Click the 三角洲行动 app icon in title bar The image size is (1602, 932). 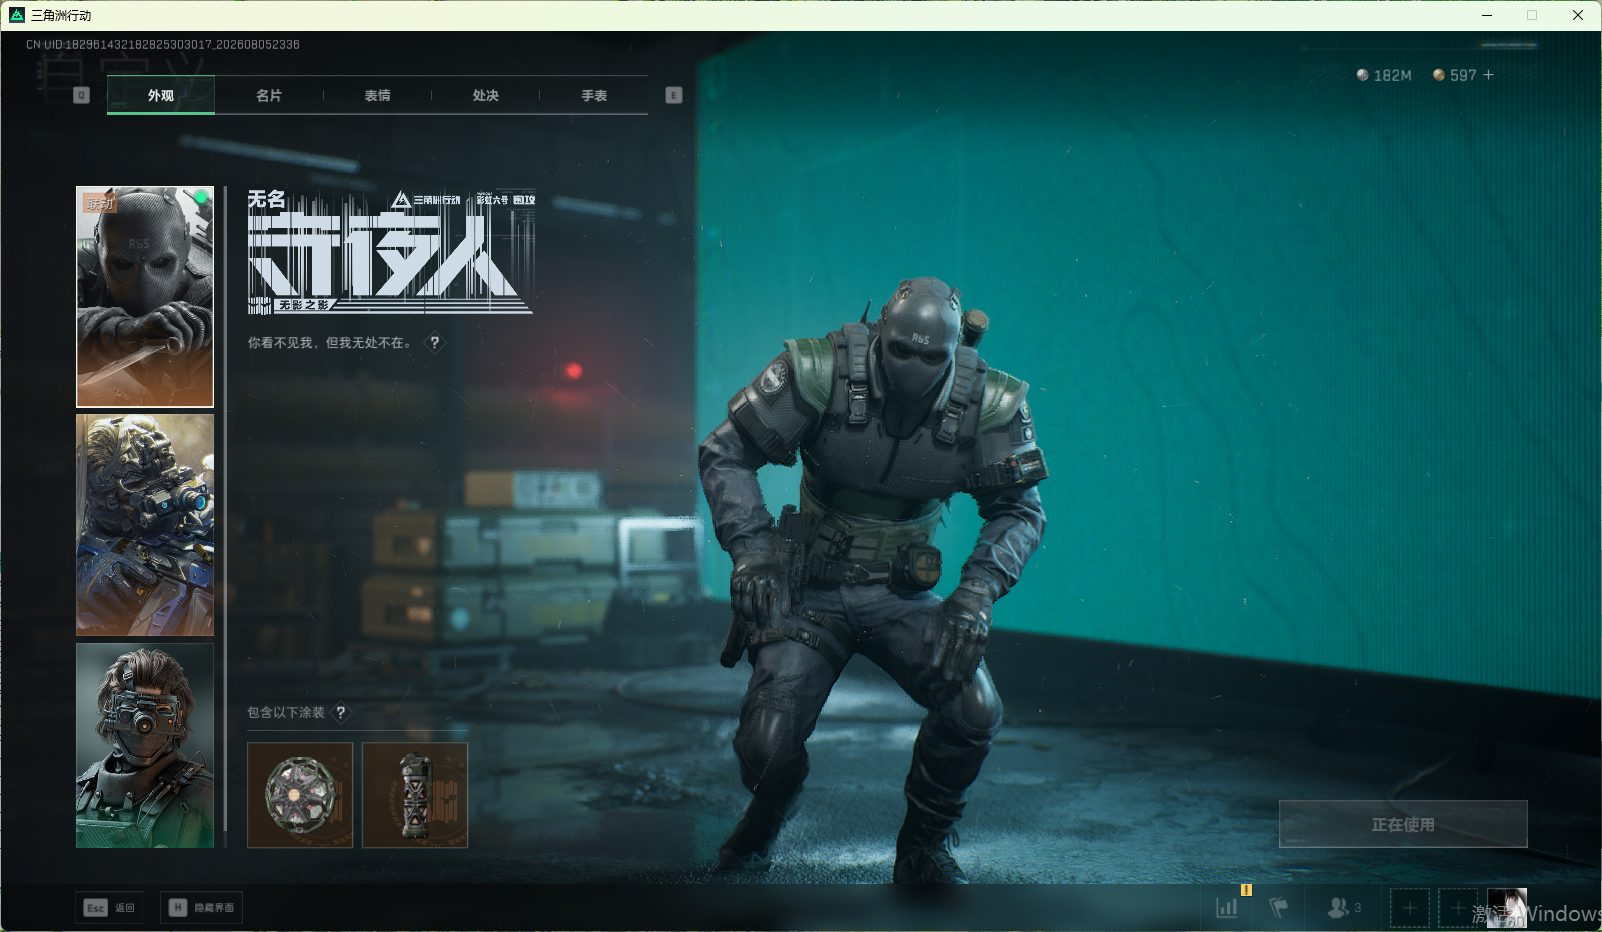click(x=17, y=15)
